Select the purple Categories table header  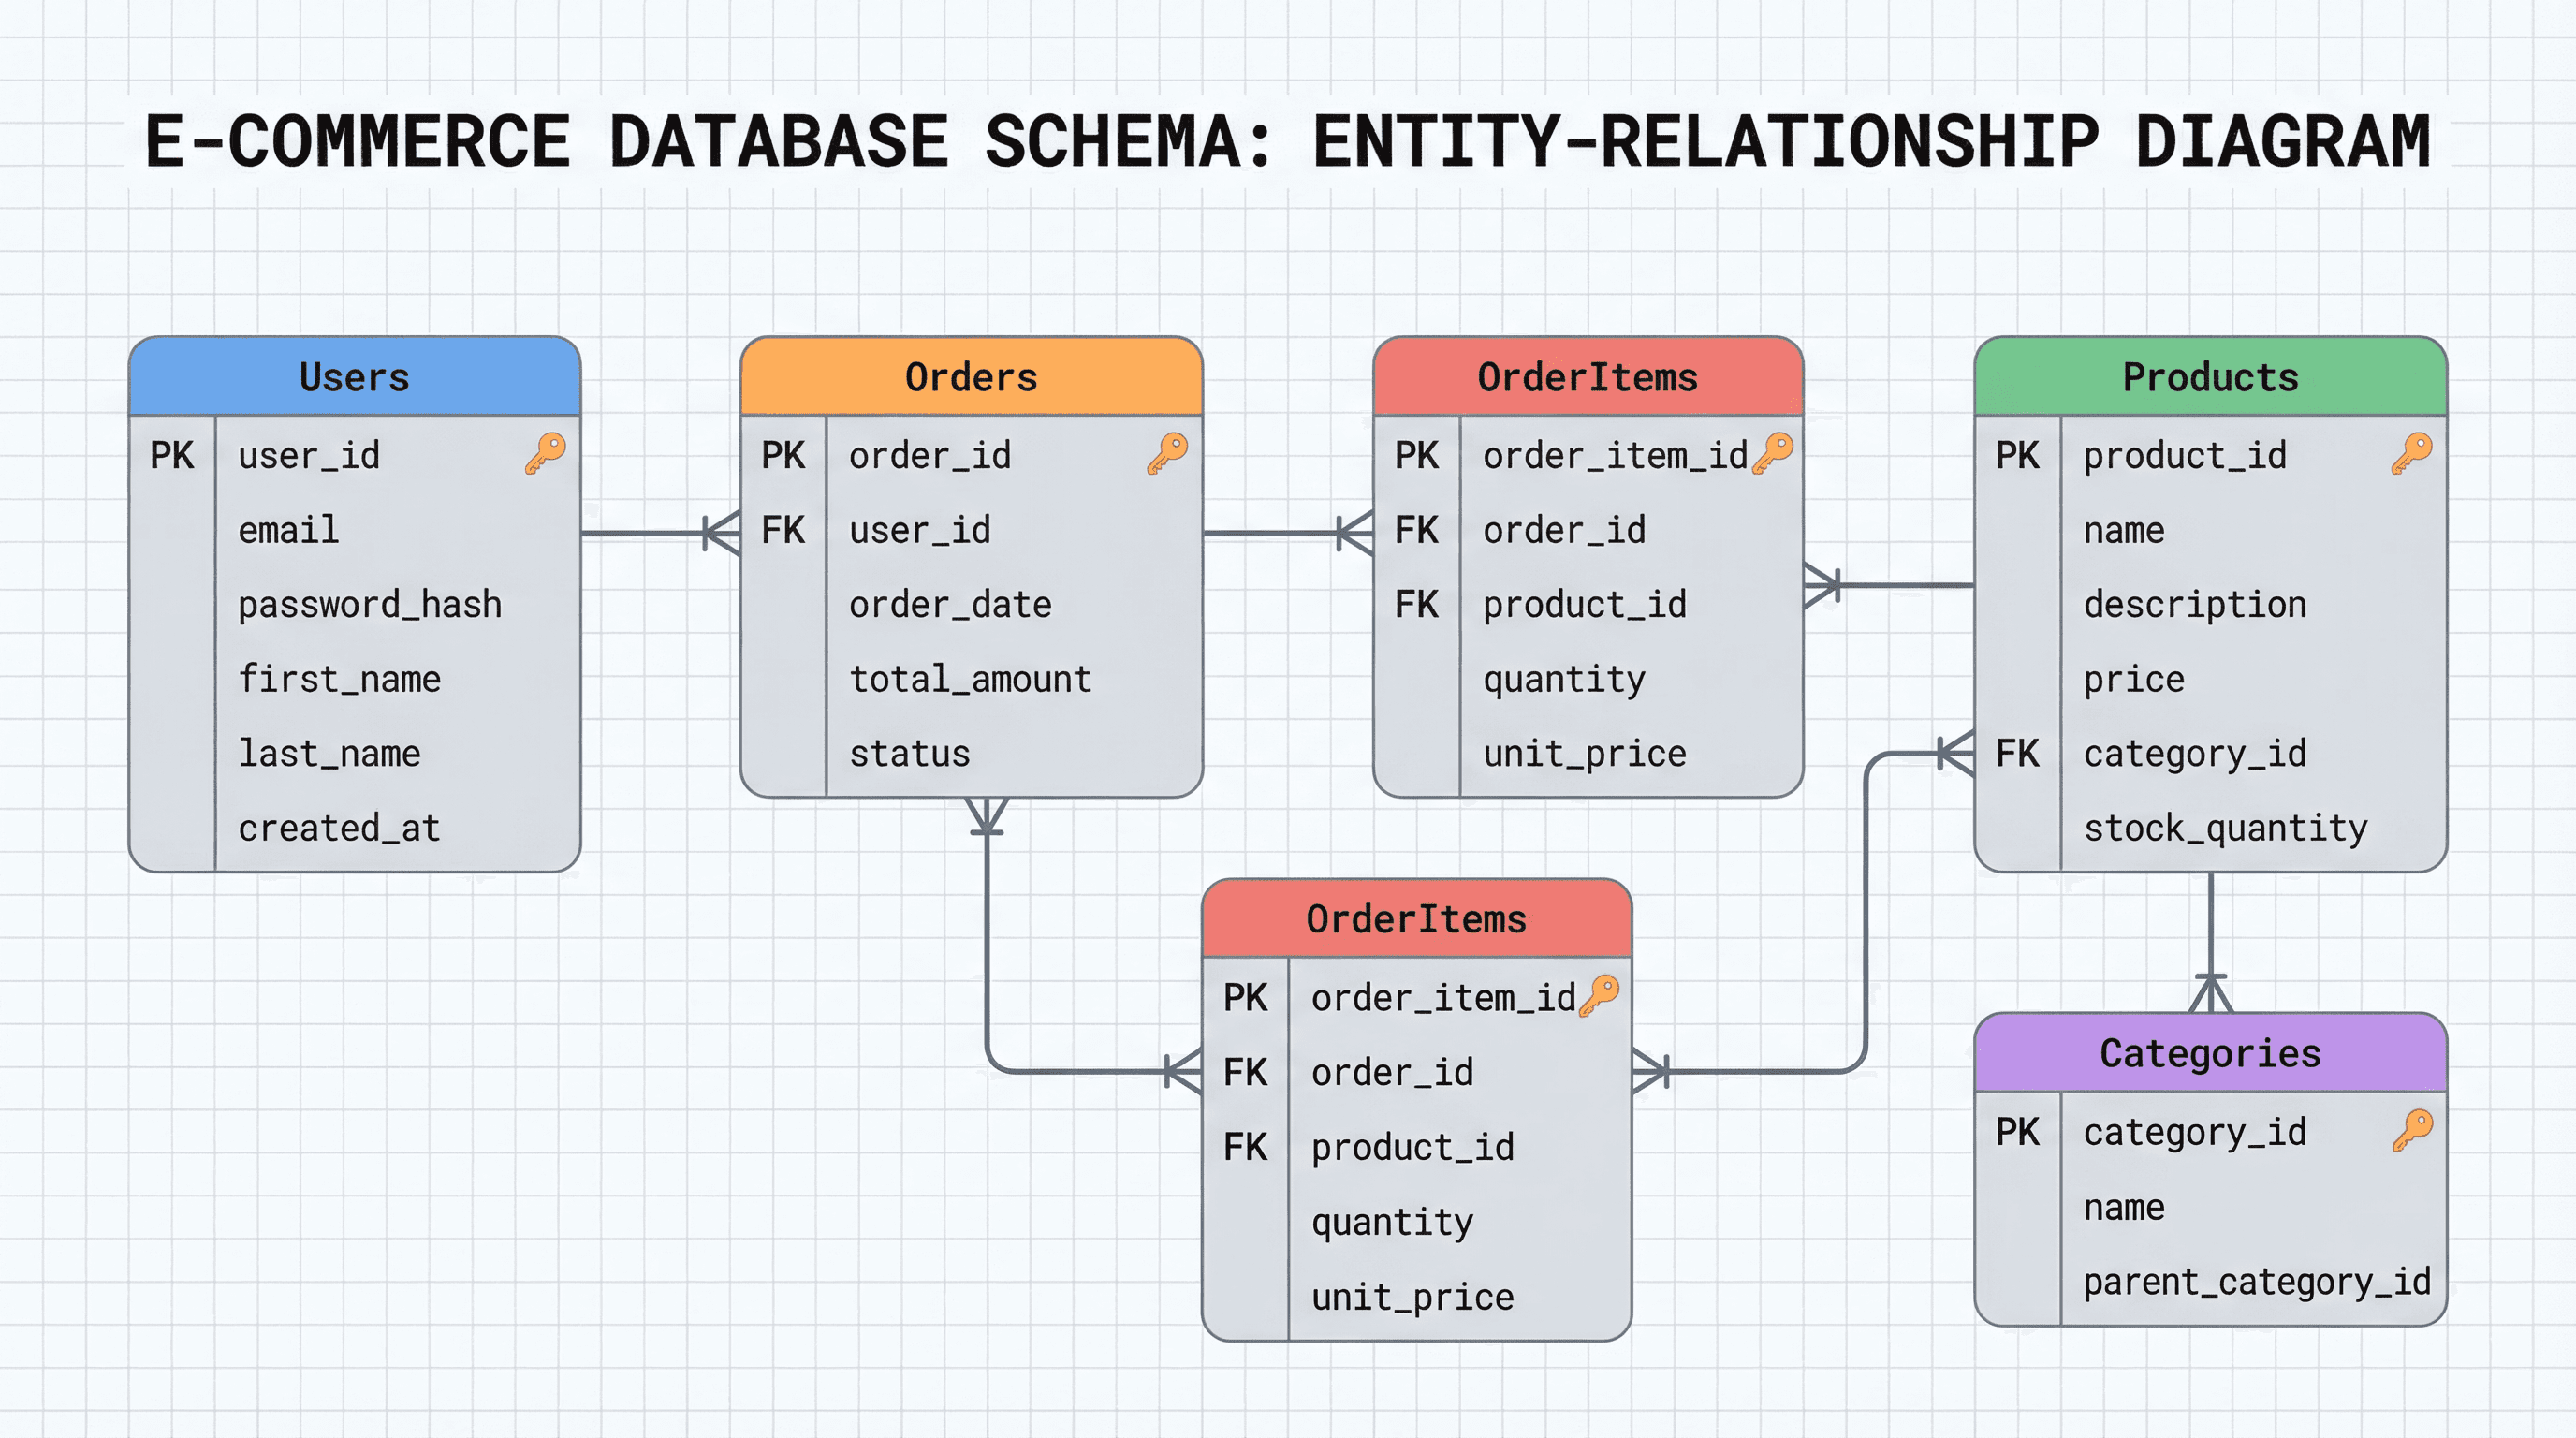pos(2210,1053)
